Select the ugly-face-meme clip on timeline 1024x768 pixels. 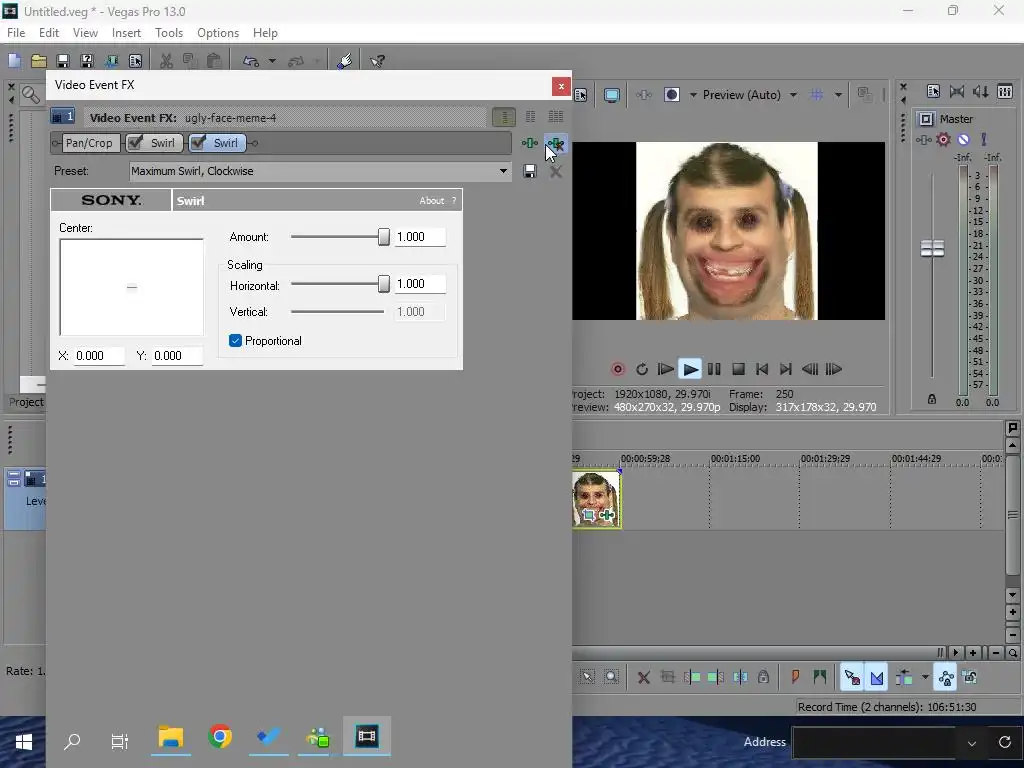point(596,499)
